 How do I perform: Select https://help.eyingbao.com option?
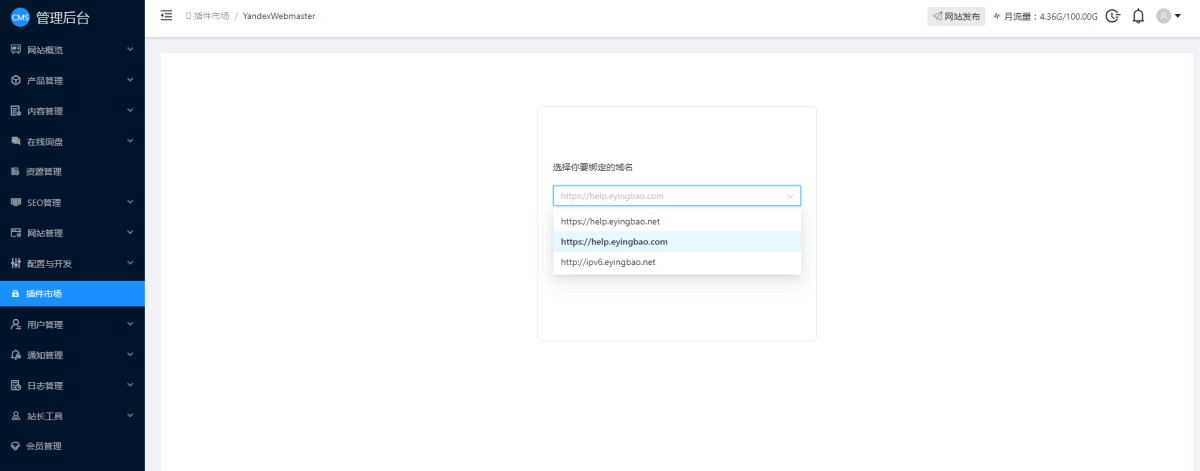pos(677,241)
